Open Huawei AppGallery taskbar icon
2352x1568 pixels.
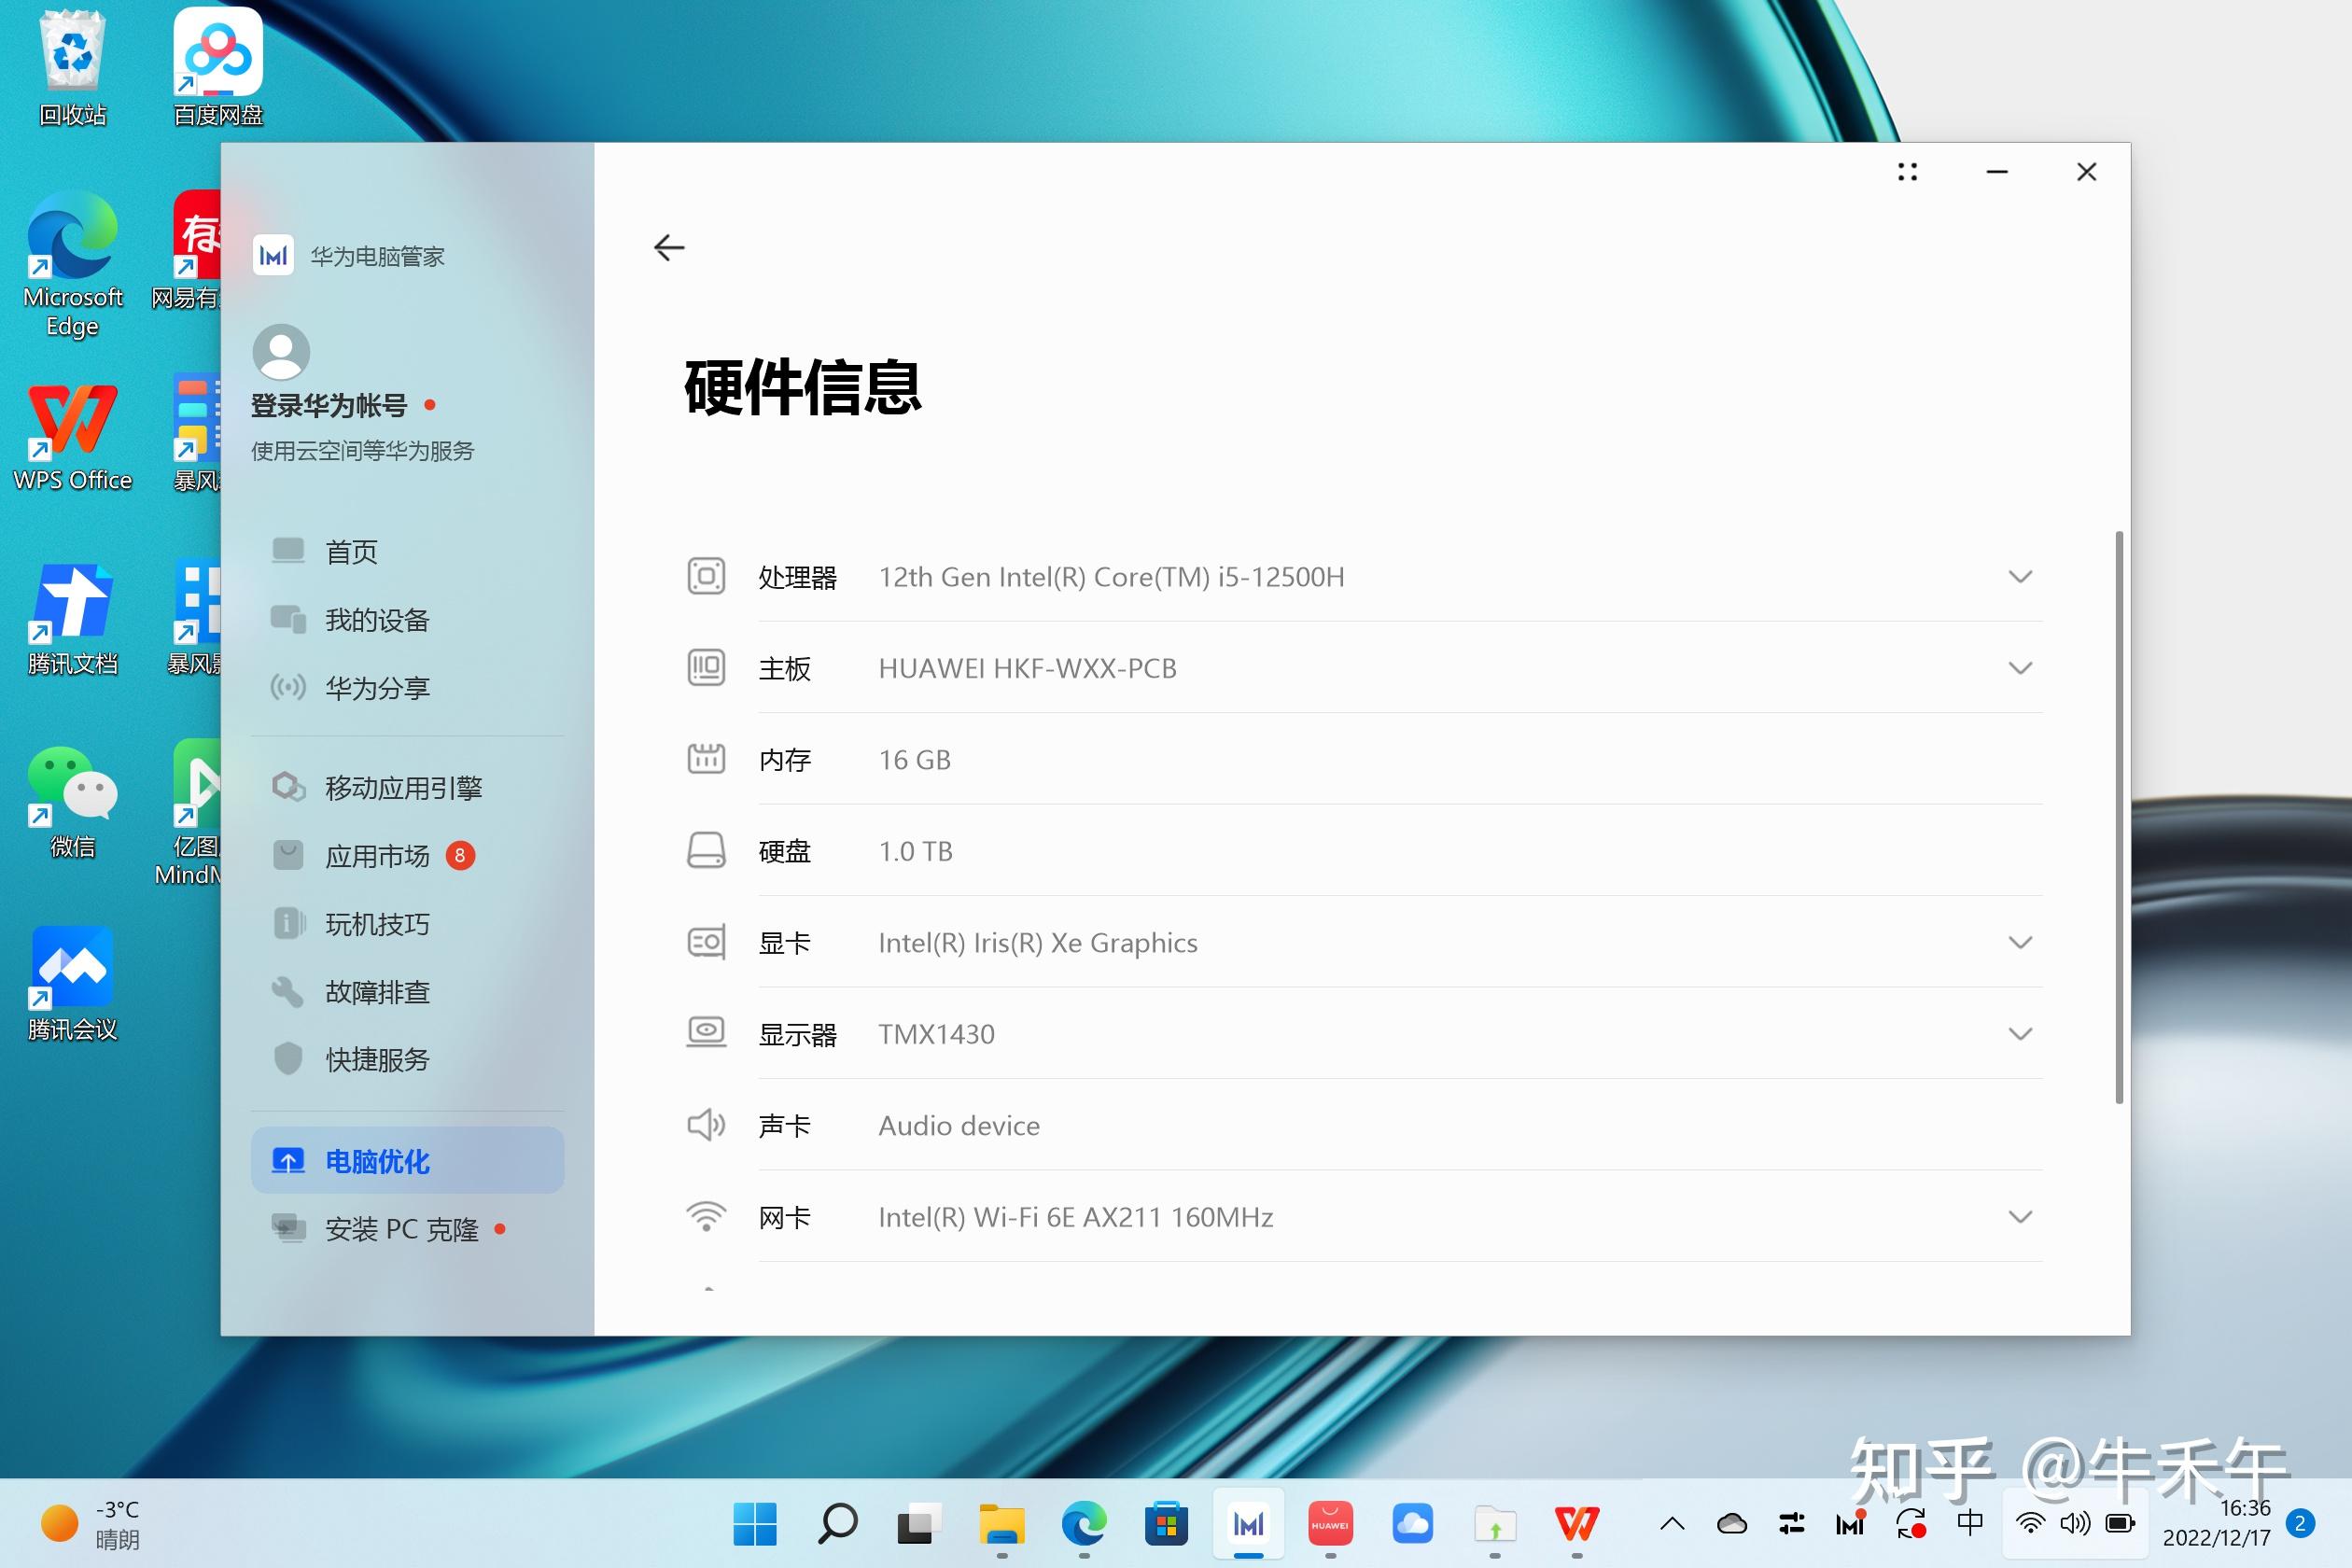pos(1330,1525)
